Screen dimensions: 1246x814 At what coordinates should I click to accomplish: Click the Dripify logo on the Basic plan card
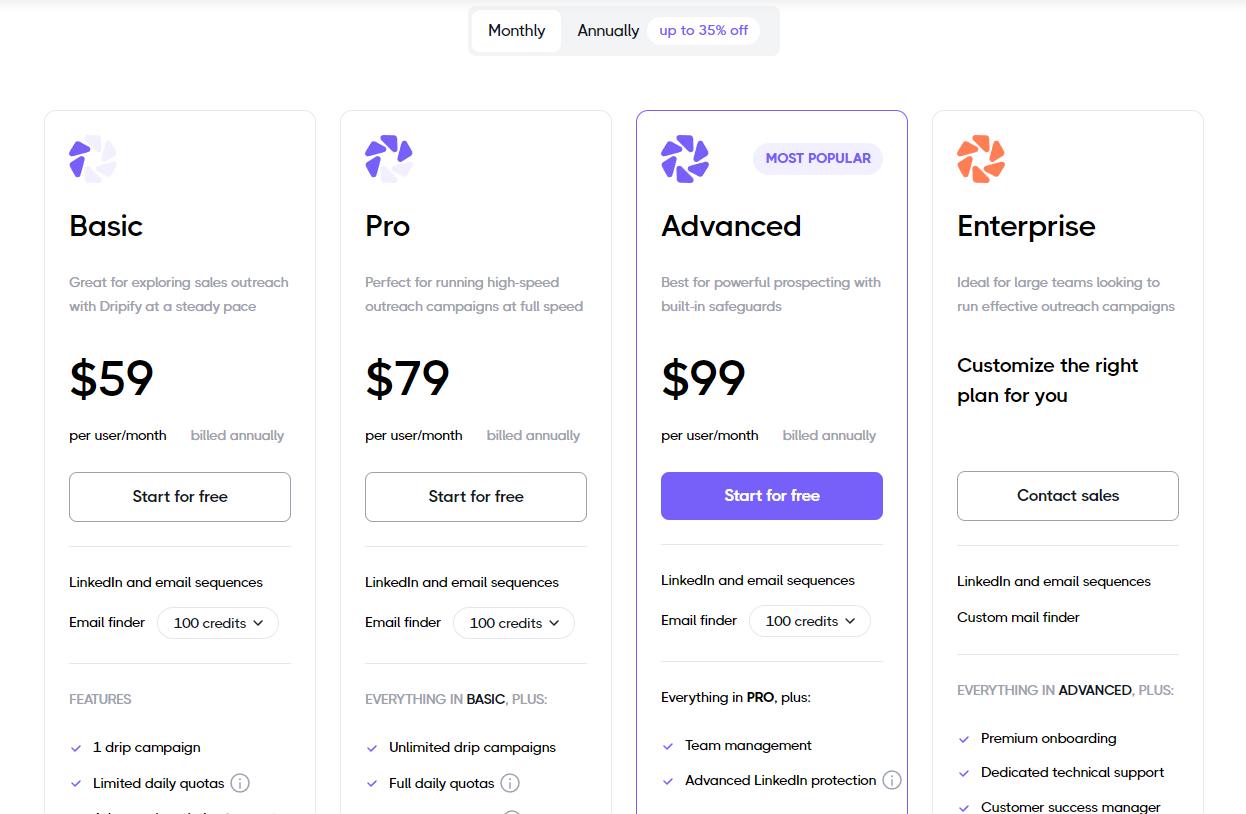pyautogui.click(x=92, y=158)
